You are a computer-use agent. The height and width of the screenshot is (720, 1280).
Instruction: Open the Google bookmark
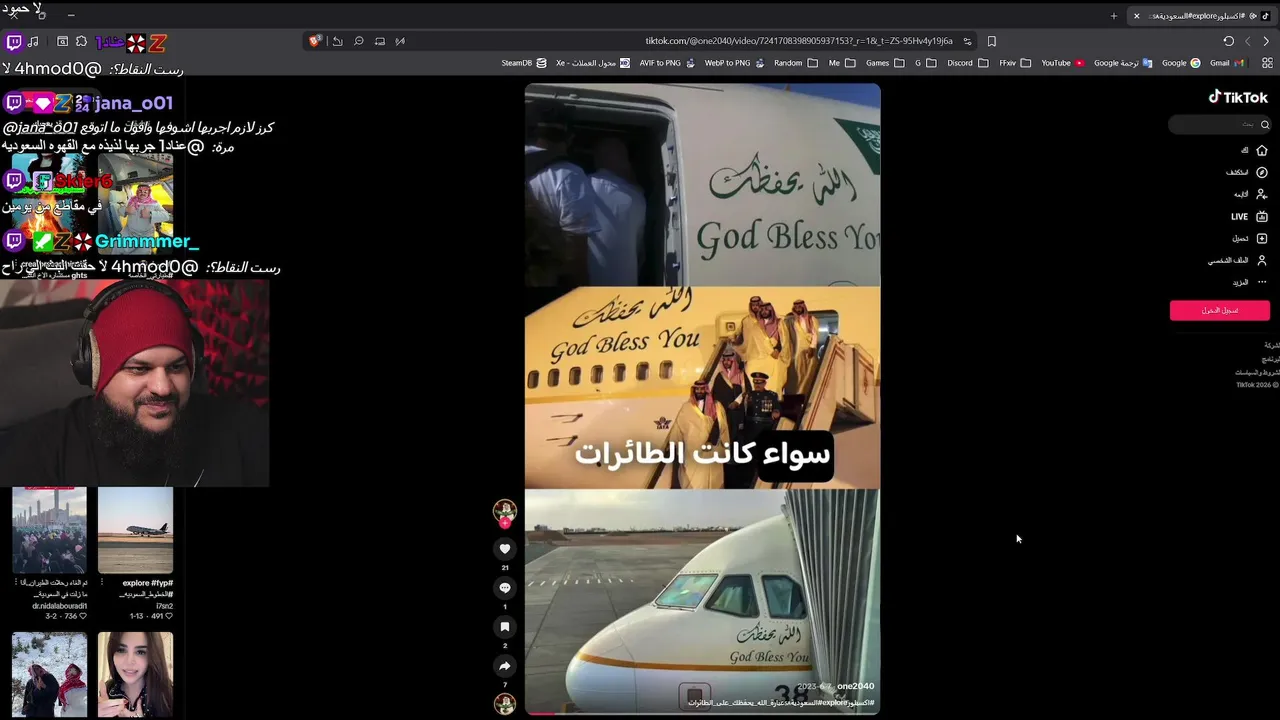1181,63
